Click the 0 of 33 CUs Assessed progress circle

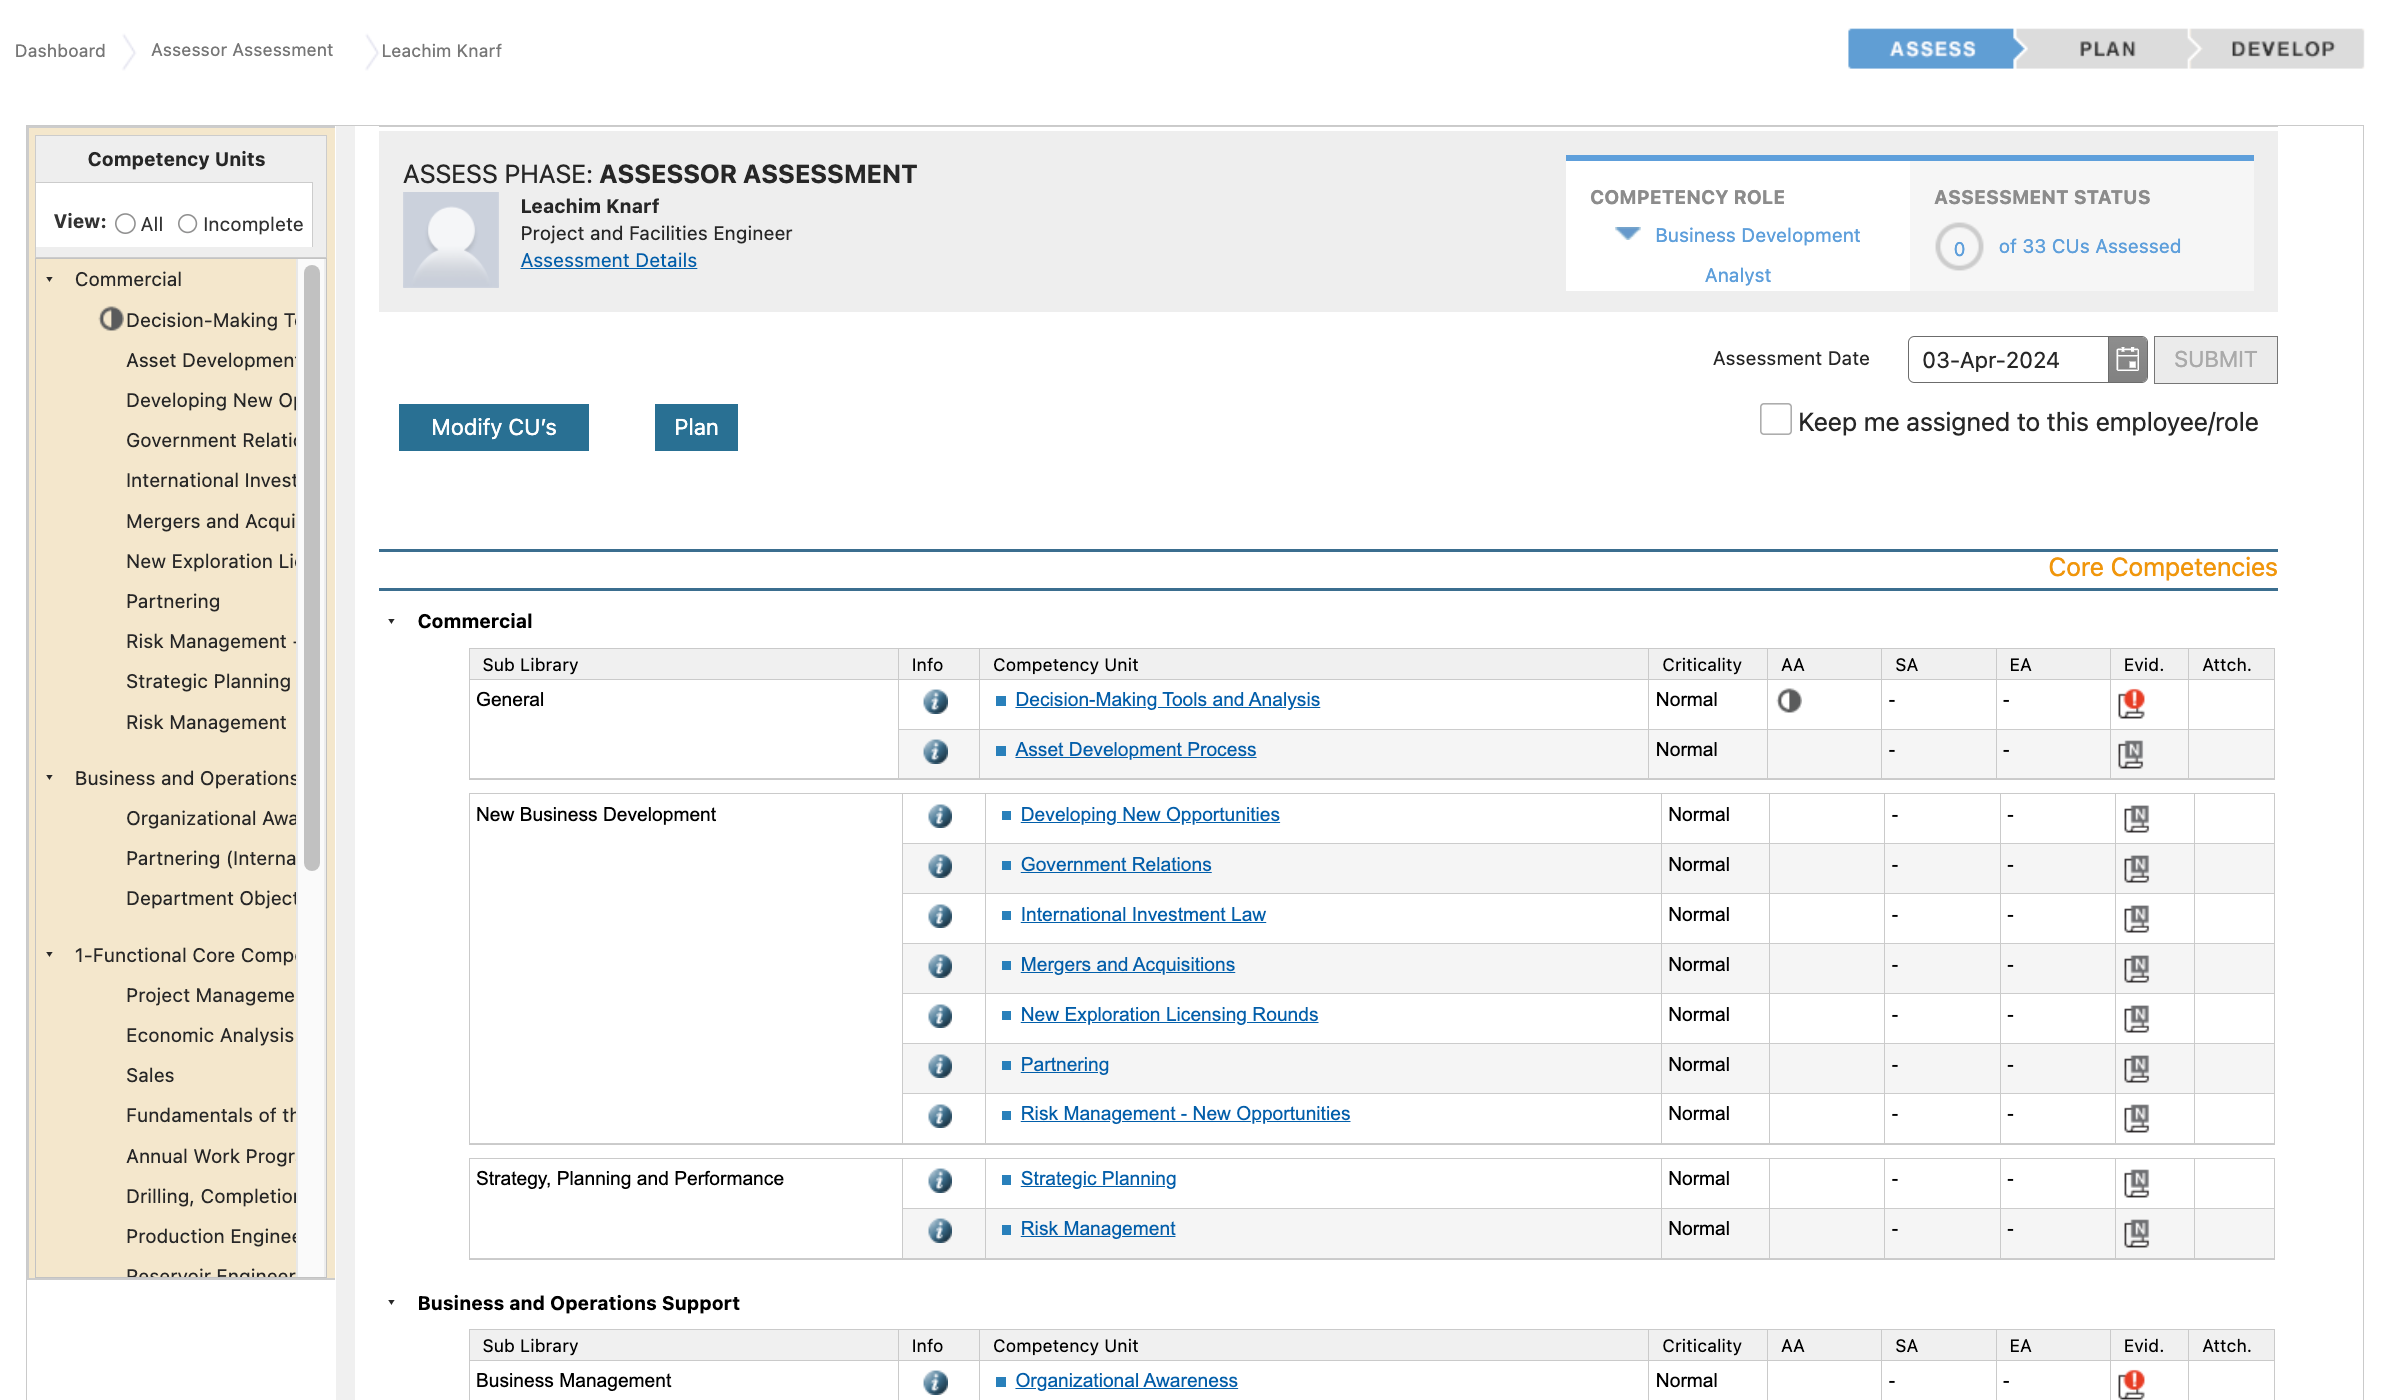[x=1958, y=246]
